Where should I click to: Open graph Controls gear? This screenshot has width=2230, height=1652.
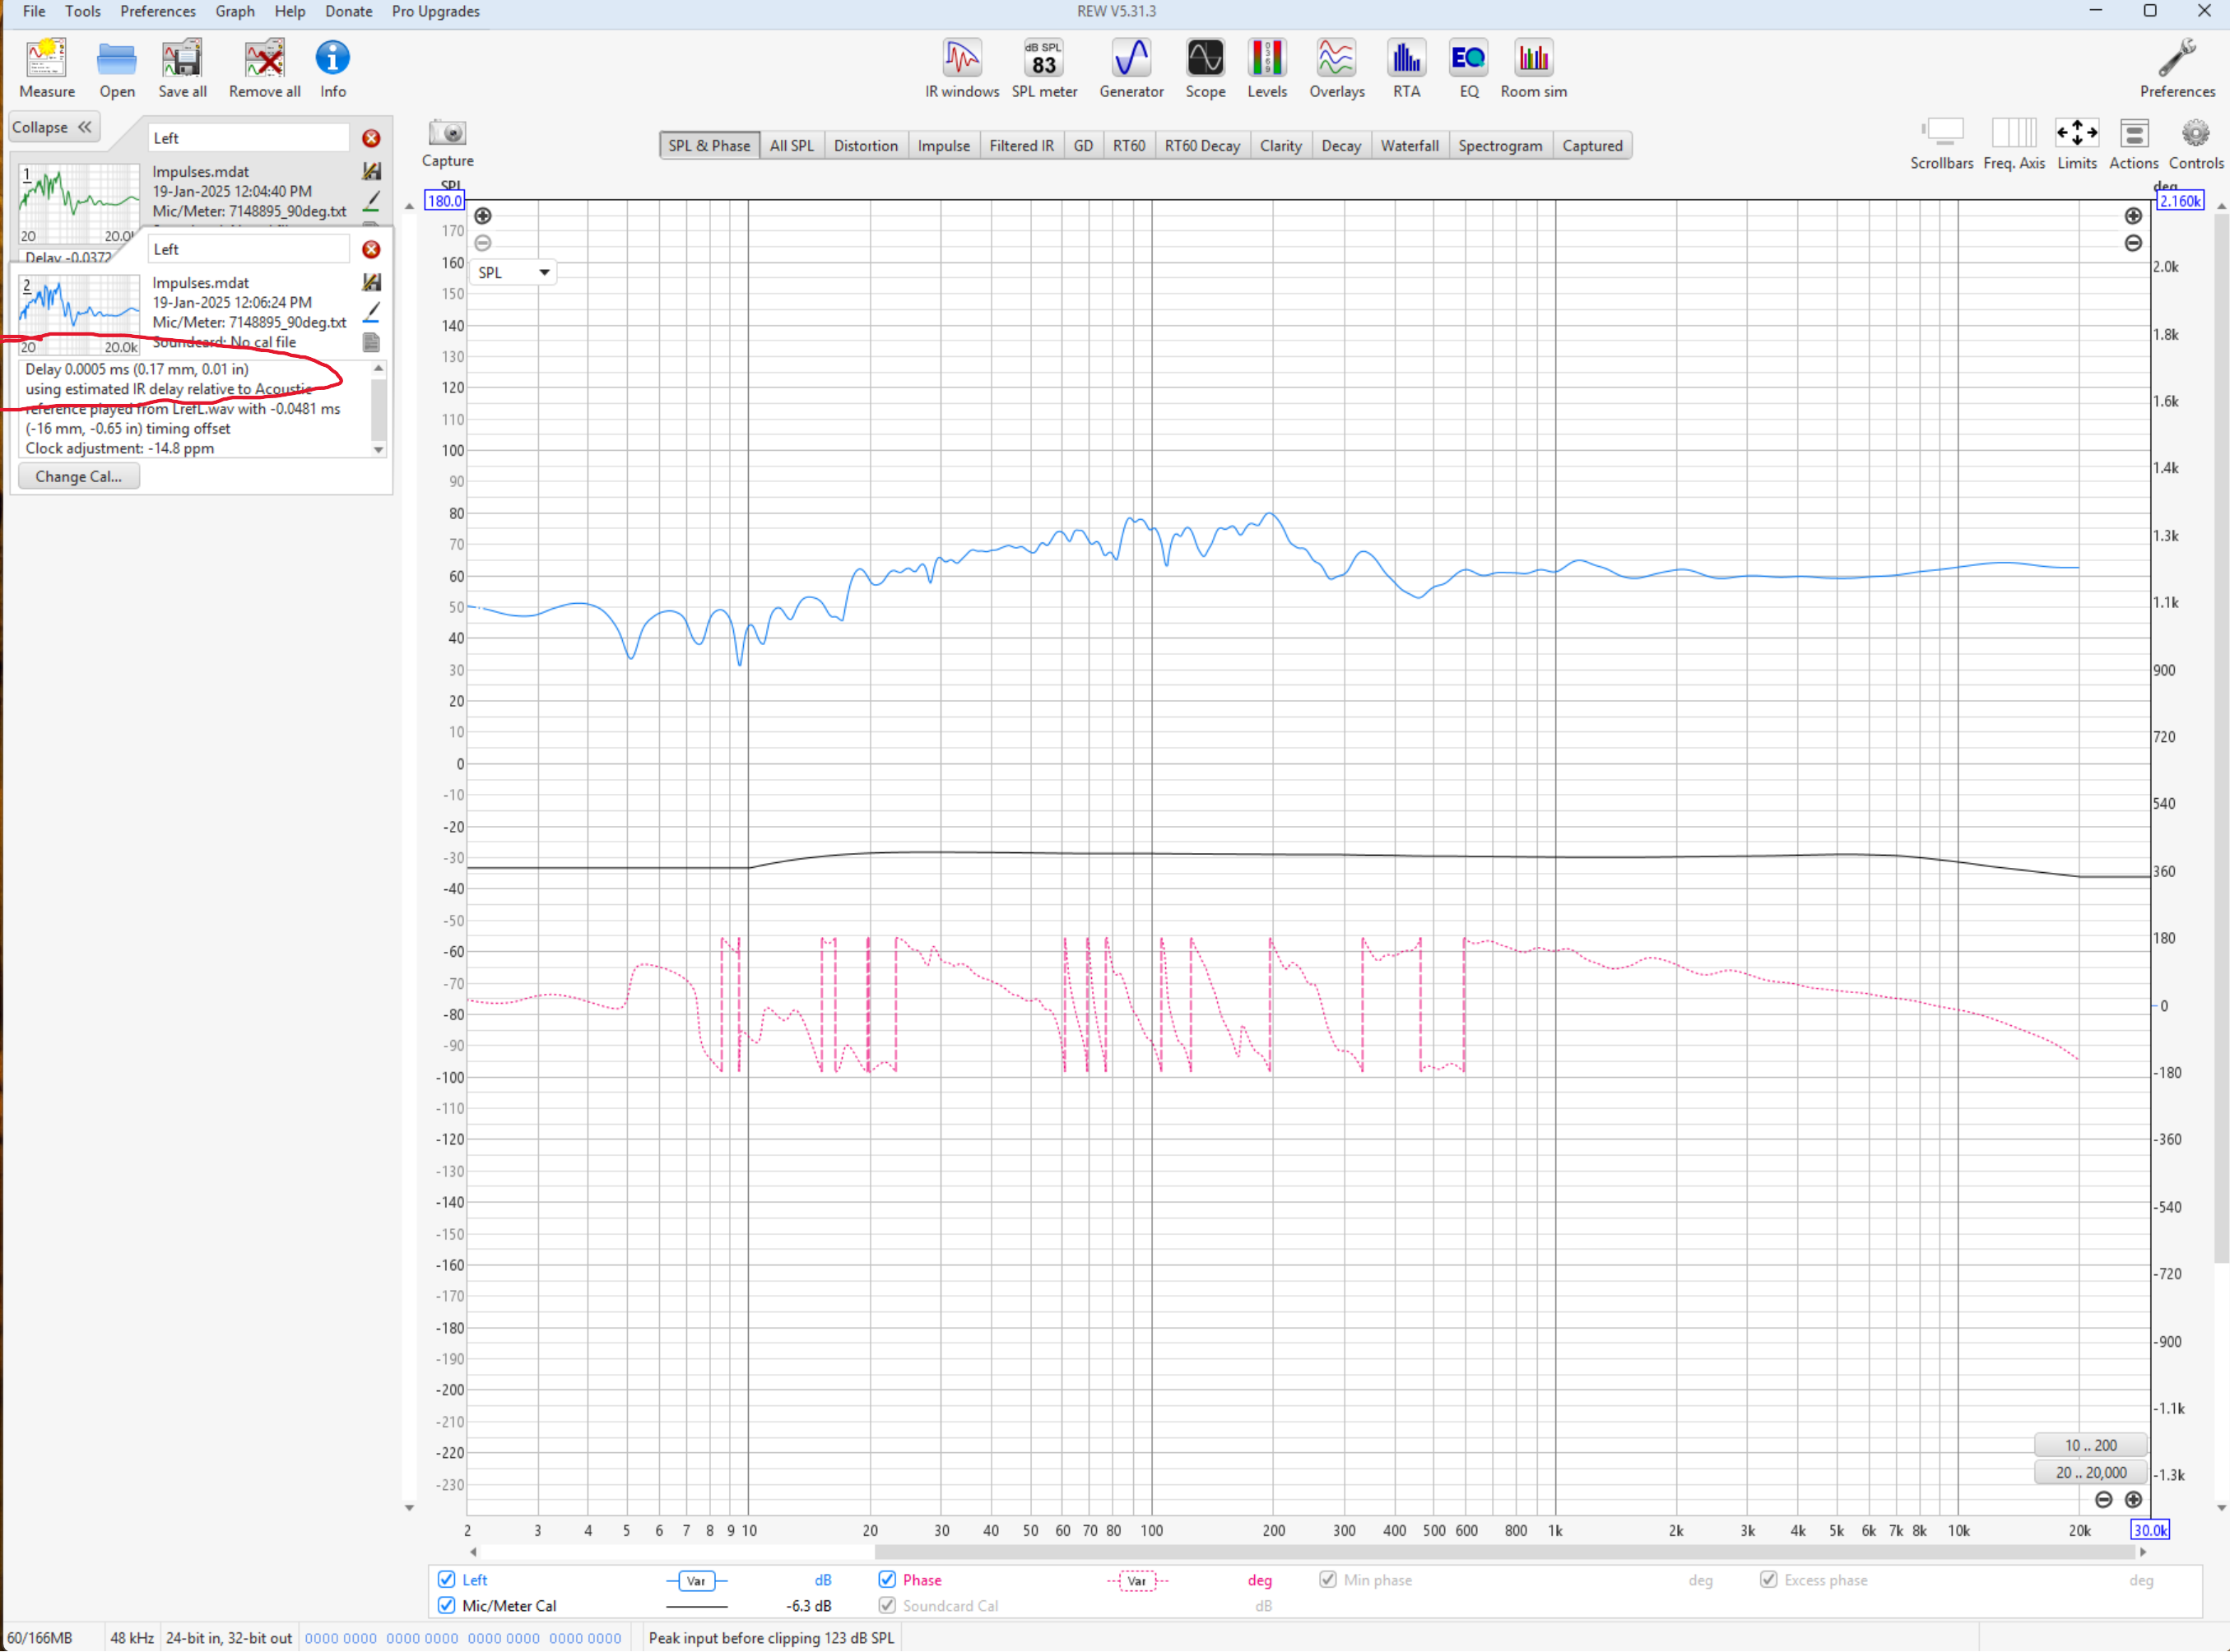tap(2195, 143)
